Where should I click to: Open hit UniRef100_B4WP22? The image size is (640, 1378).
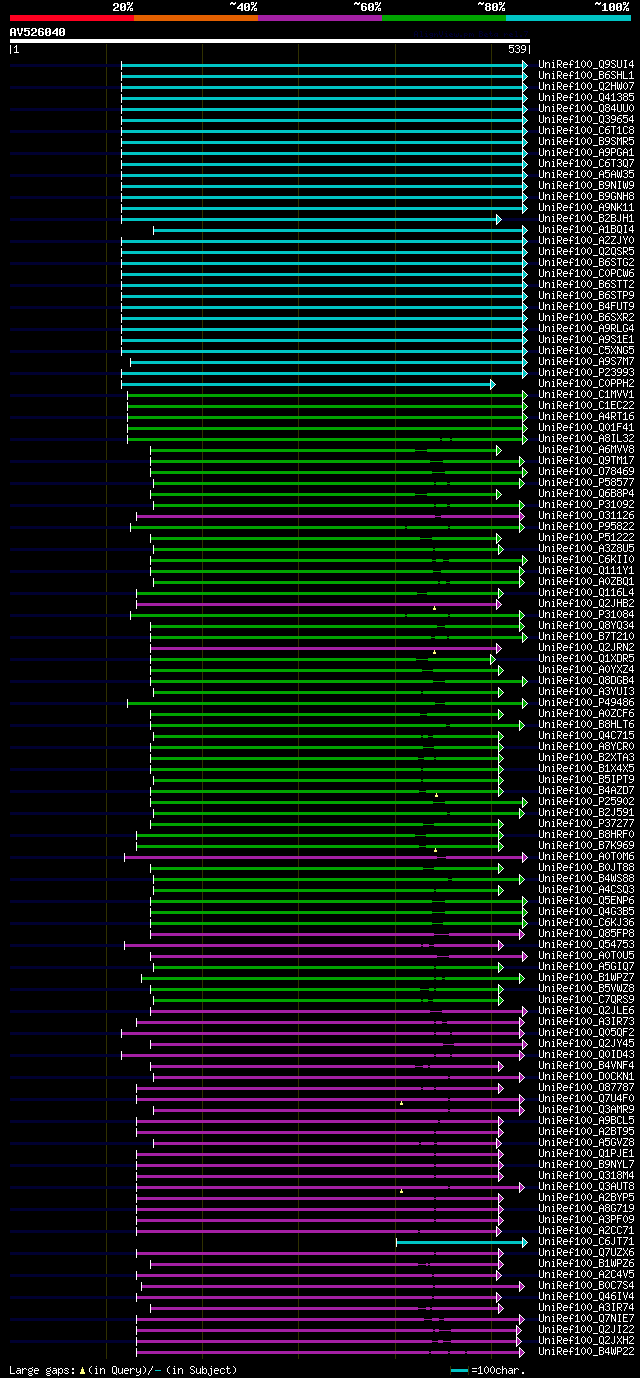coord(586,1351)
